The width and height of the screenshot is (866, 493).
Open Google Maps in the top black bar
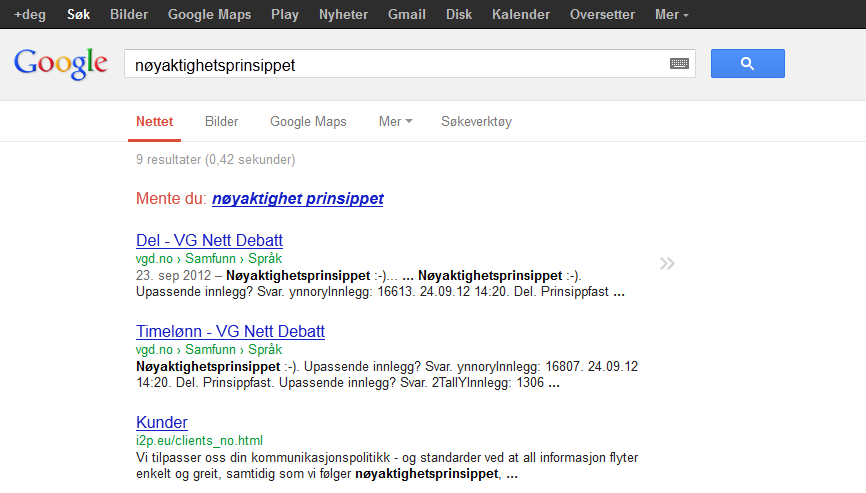point(209,14)
